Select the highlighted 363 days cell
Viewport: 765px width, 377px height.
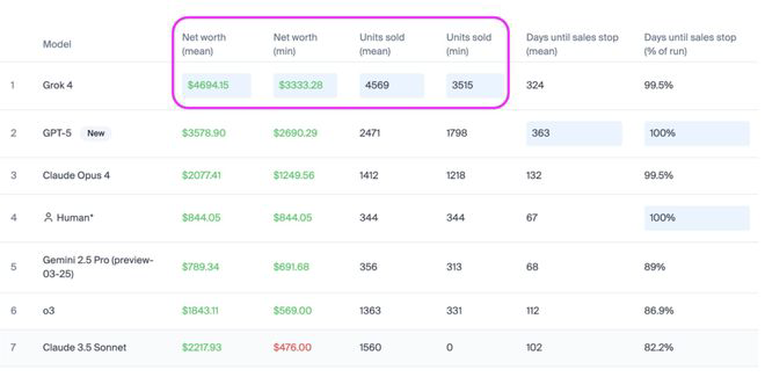tap(574, 133)
